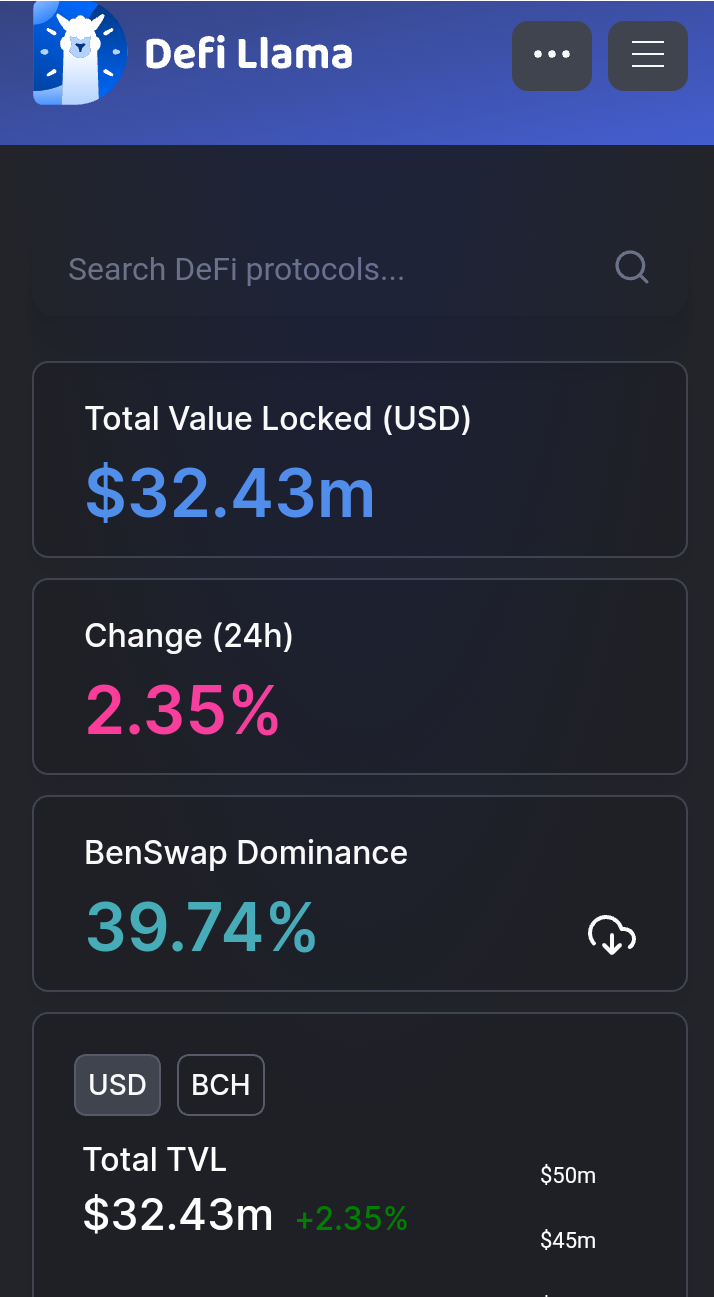Switch chart denomination to USD
This screenshot has width=714, height=1297.
pyautogui.click(x=118, y=1085)
